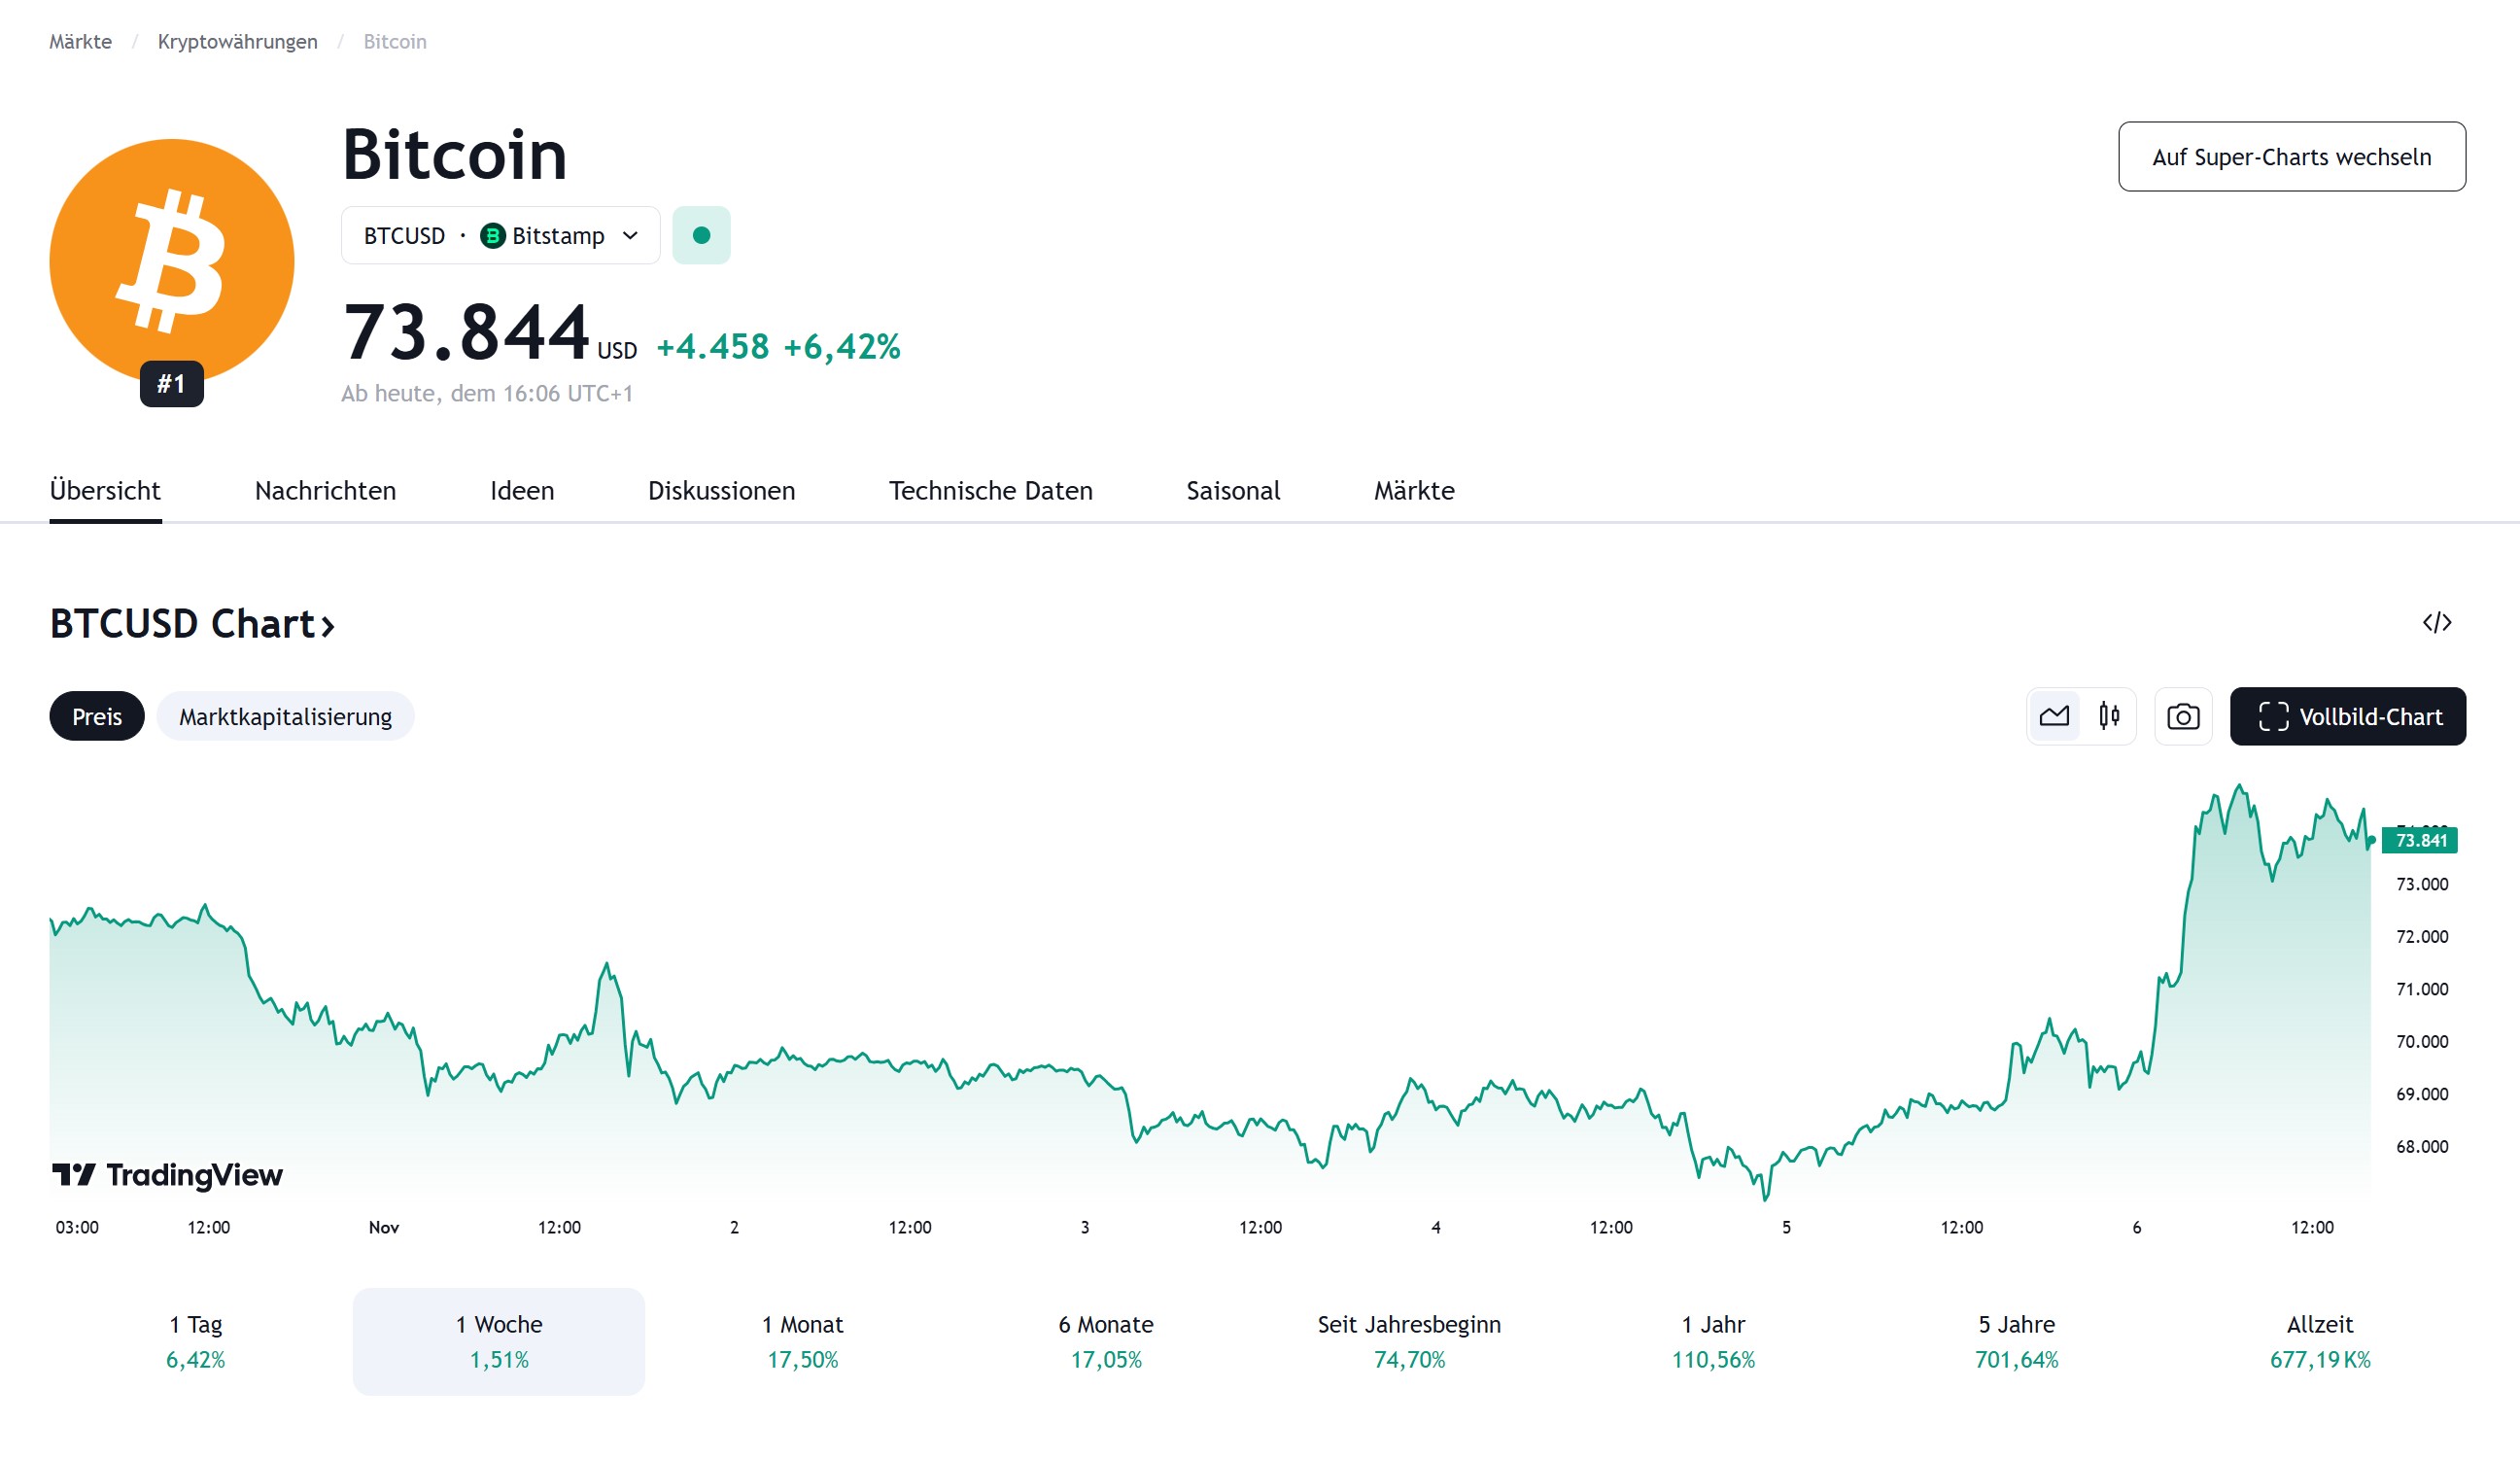
Task: Click Auf Super-Charts wechseln button
Action: click(2291, 157)
